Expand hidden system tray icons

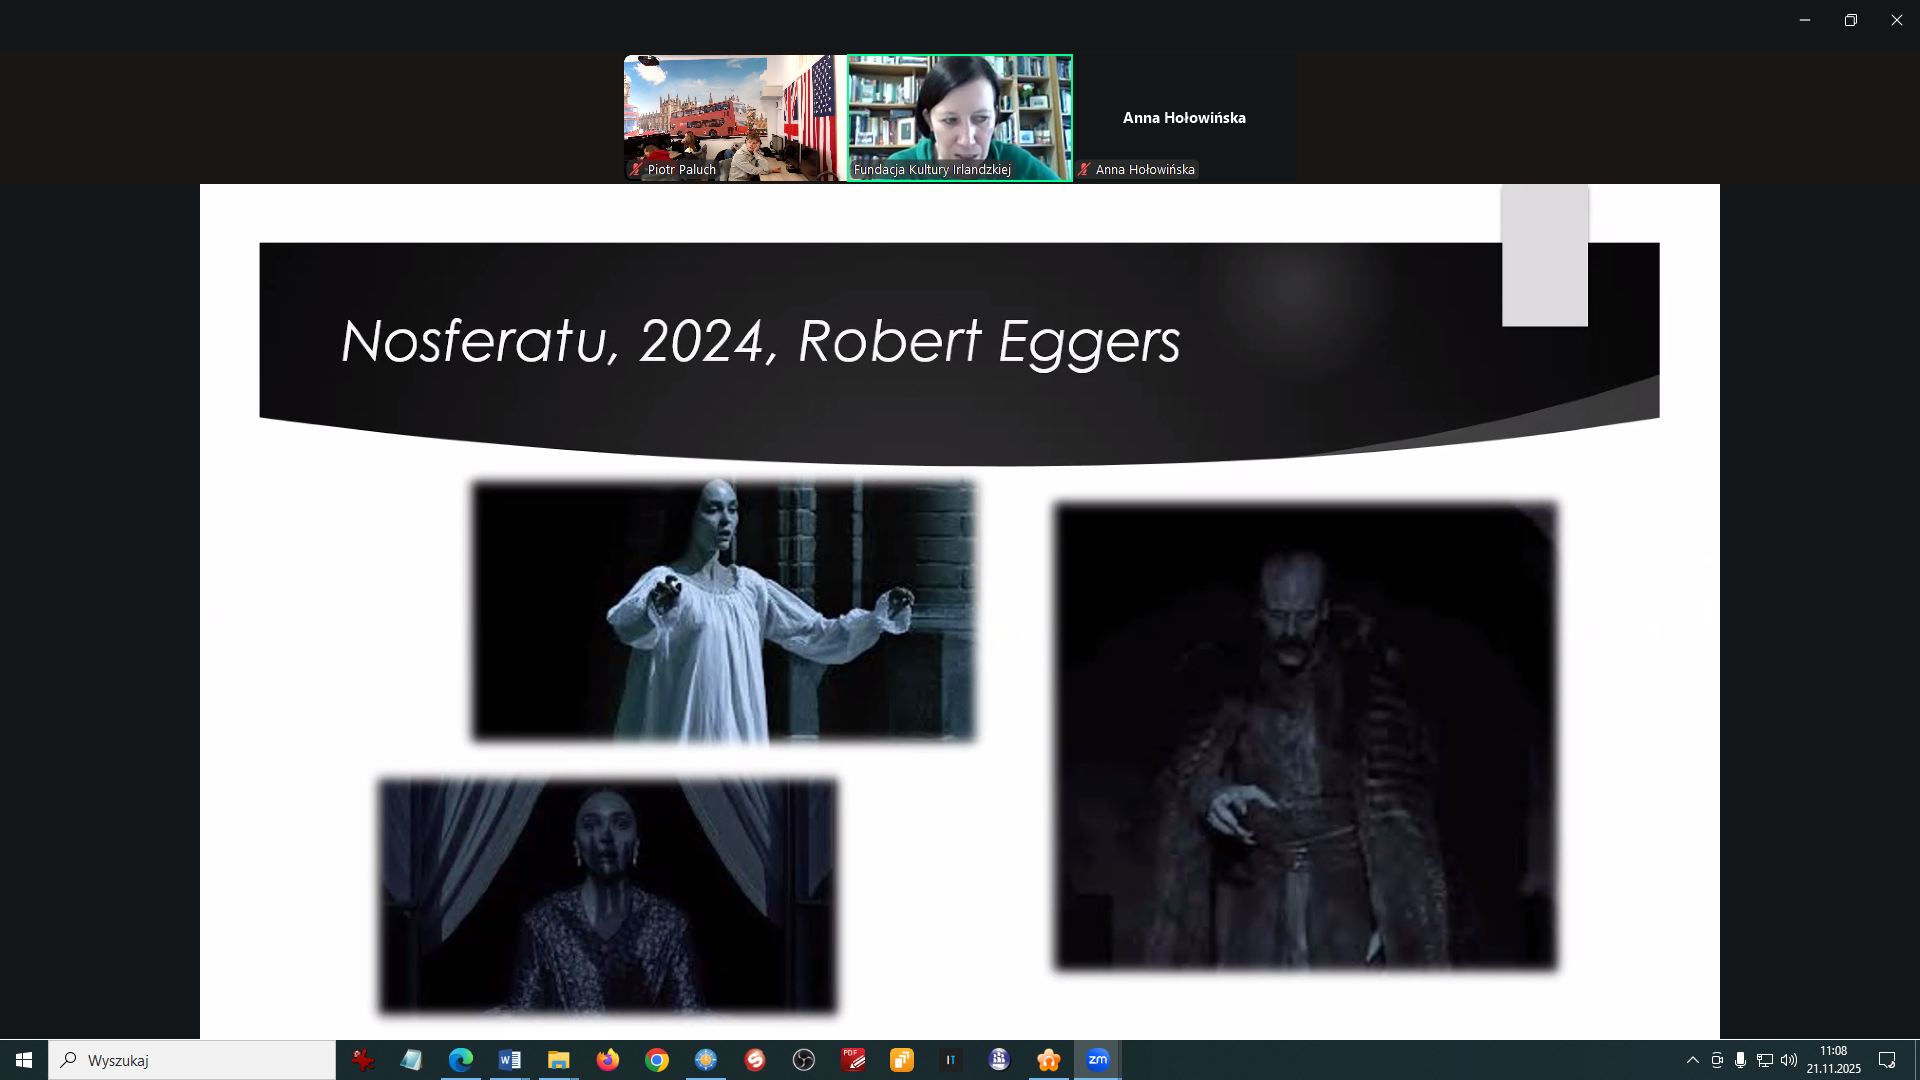click(x=1693, y=1060)
